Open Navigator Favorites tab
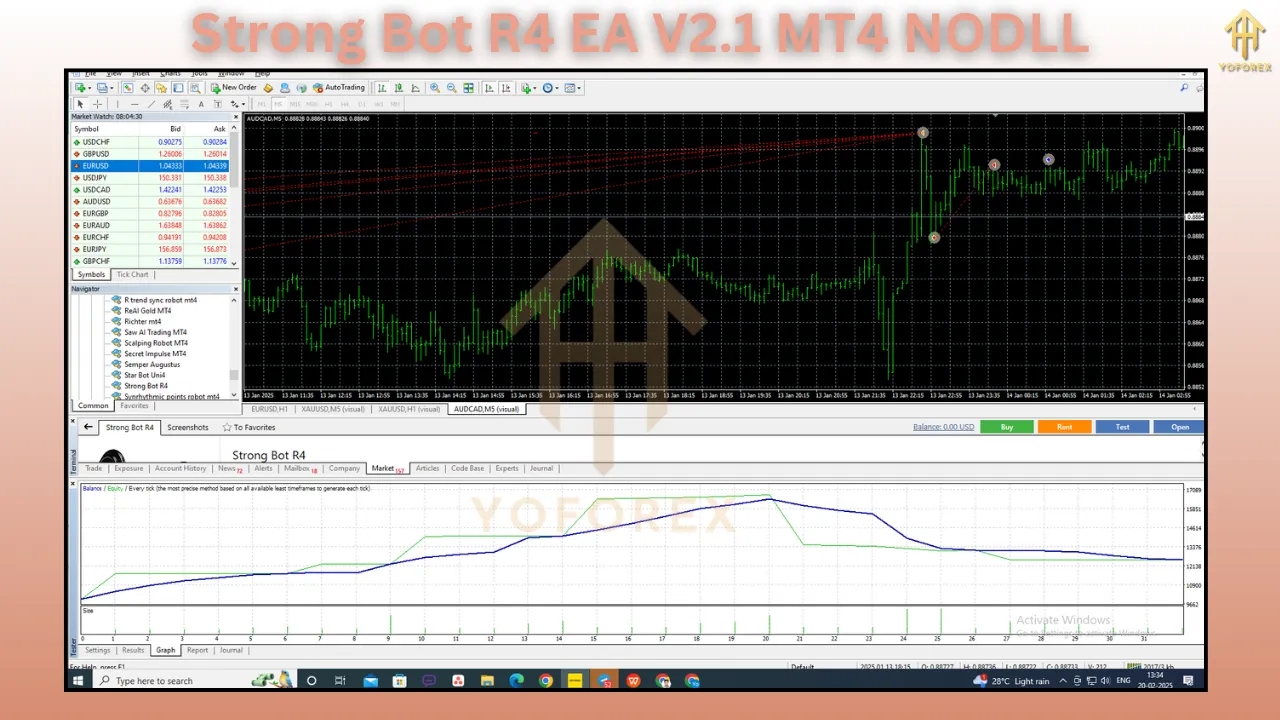The height and width of the screenshot is (720, 1280). 134,406
